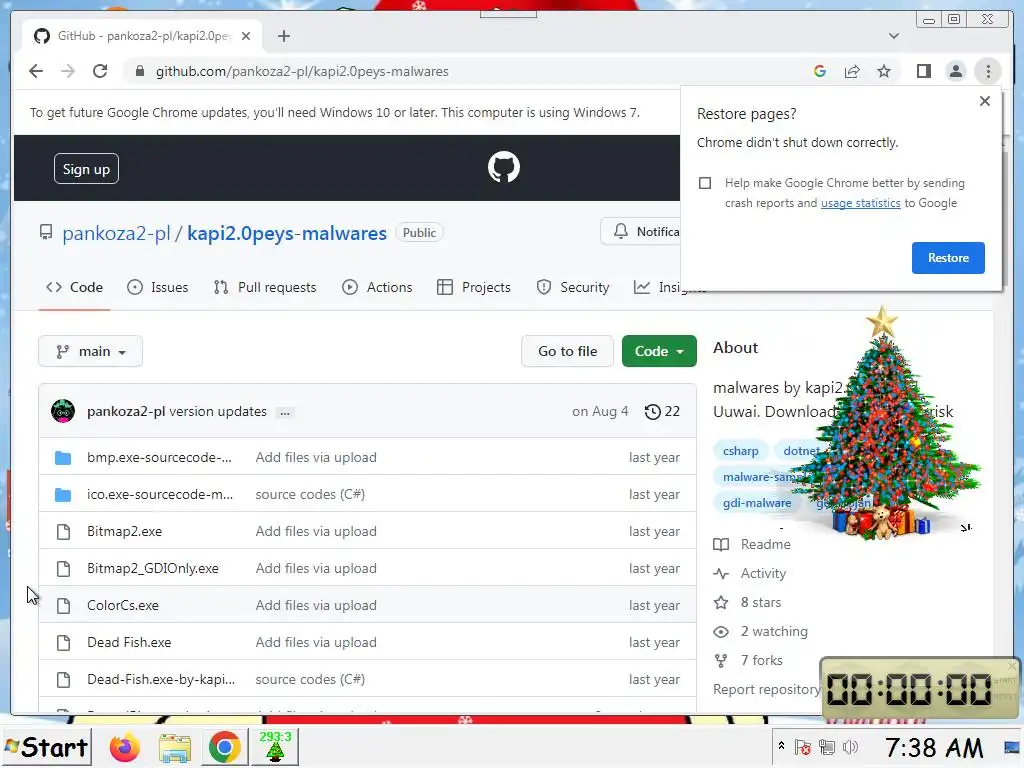
Task: Click Report repository link
Action: (x=766, y=690)
